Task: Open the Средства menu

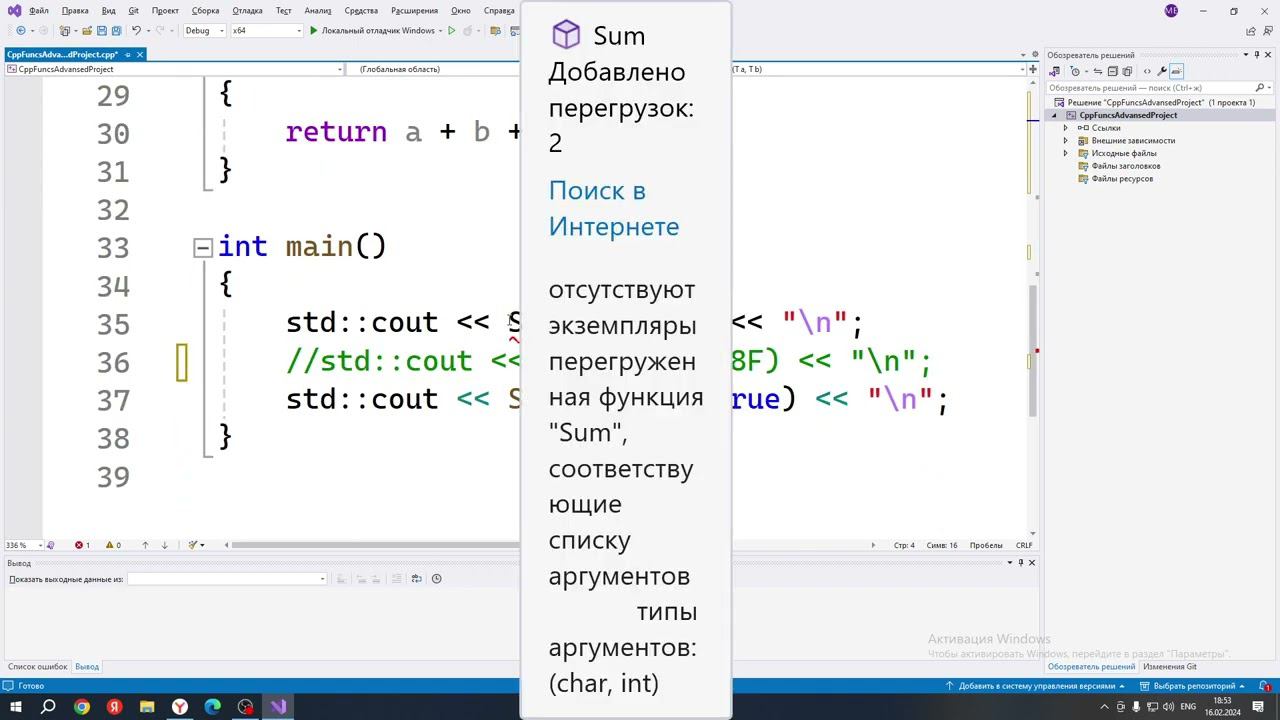Action: [x=361, y=11]
